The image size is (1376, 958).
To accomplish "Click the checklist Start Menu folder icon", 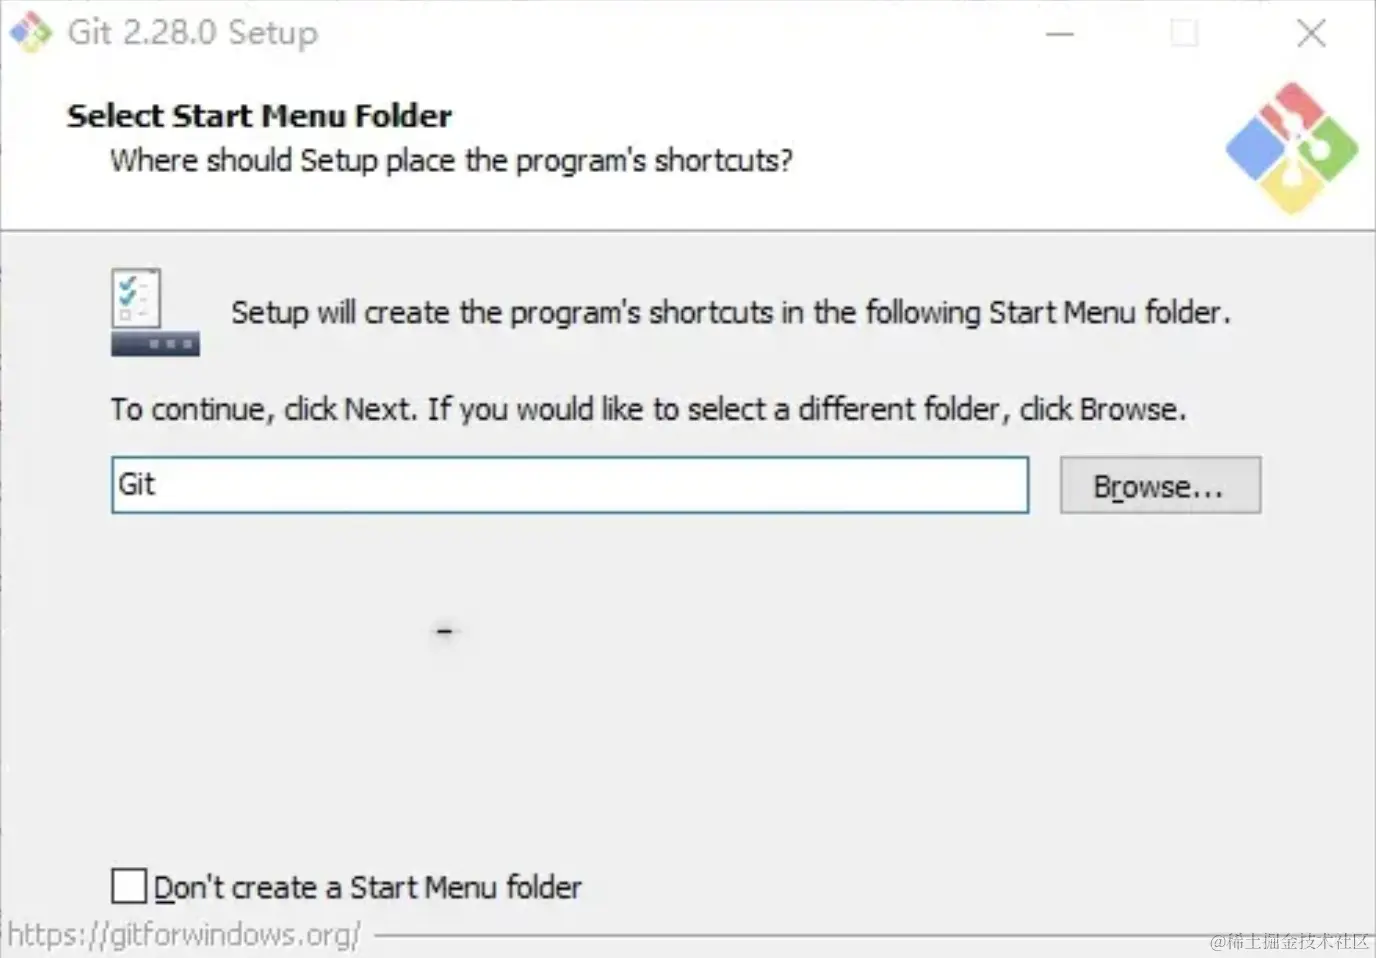I will (x=136, y=298).
